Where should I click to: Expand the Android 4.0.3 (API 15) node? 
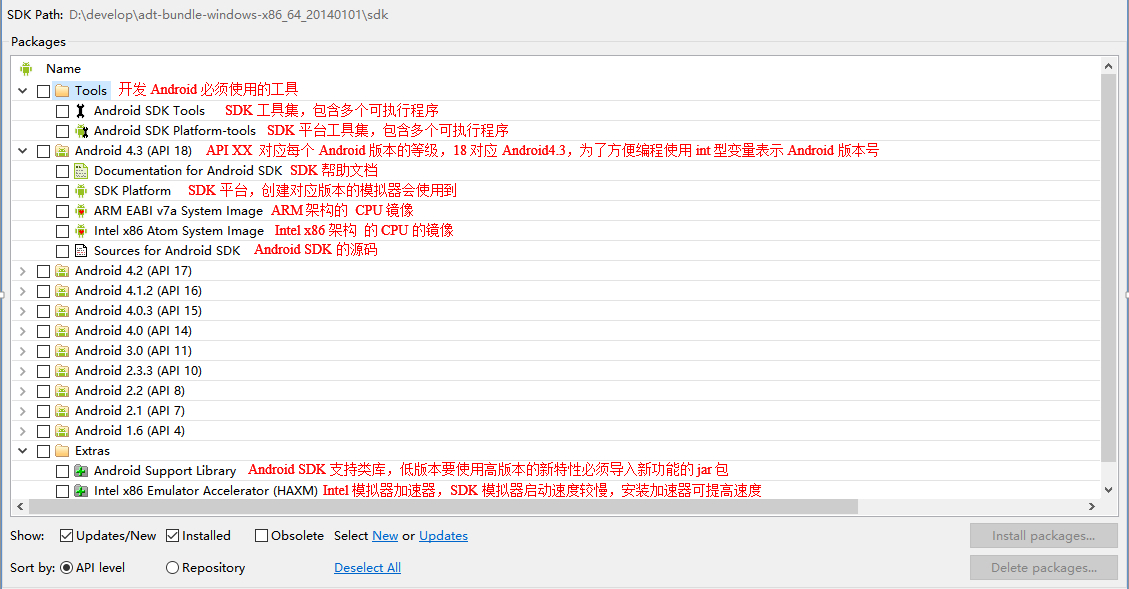point(22,311)
